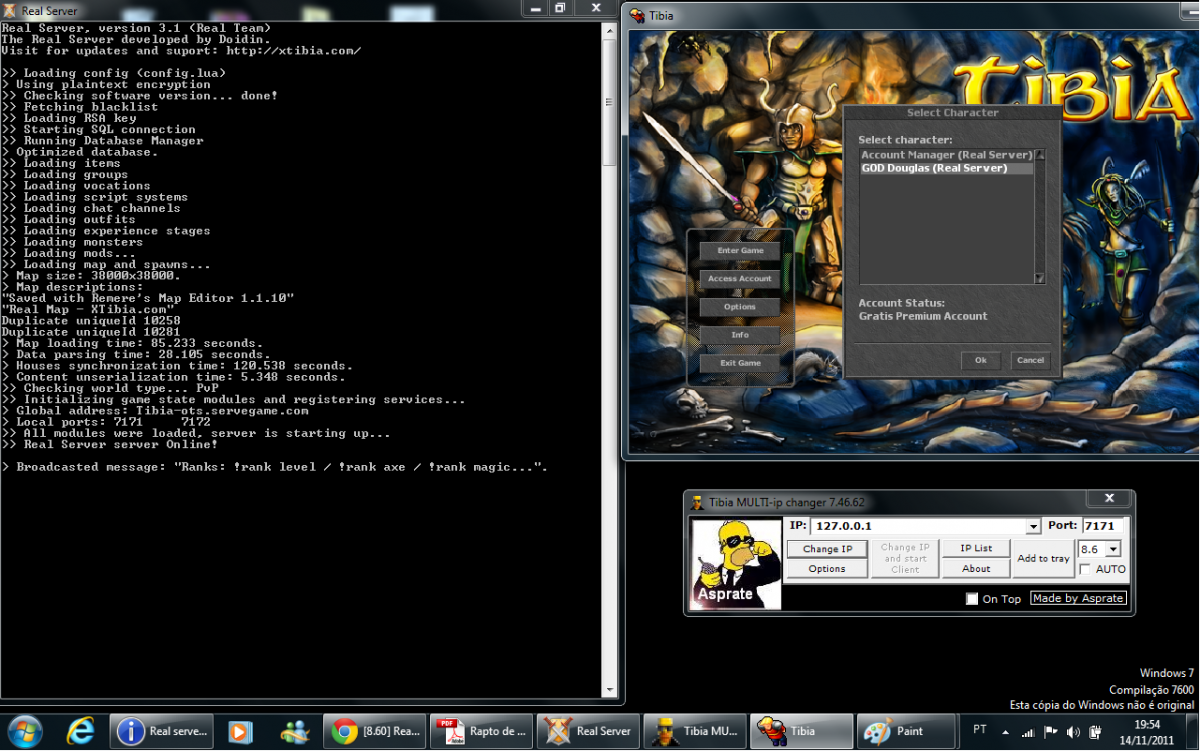This screenshot has width=1200, height=751.
Task: Switch to Paint taskbar item
Action: point(908,731)
